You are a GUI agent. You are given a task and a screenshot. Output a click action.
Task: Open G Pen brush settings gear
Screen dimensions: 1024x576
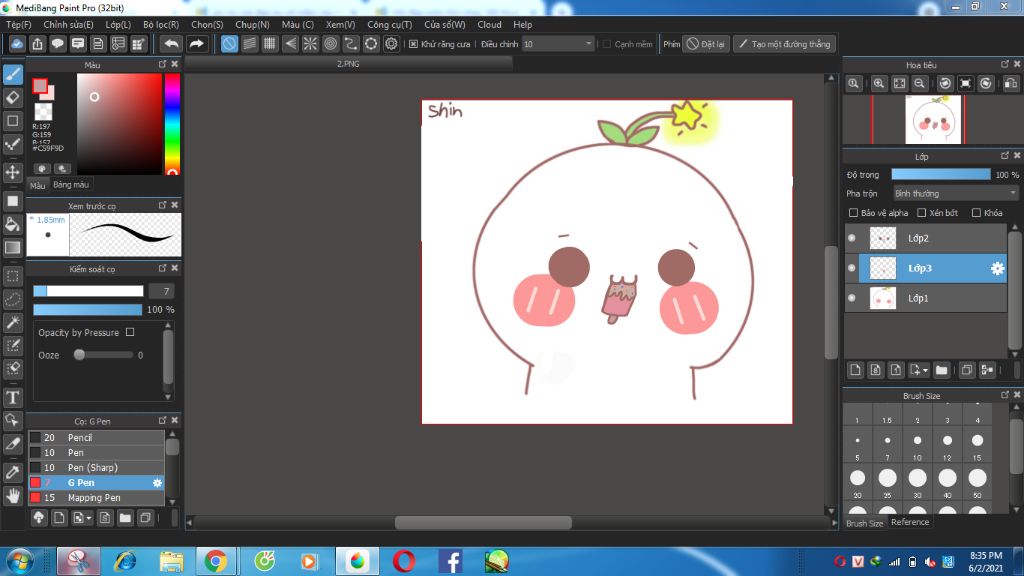pos(157,483)
